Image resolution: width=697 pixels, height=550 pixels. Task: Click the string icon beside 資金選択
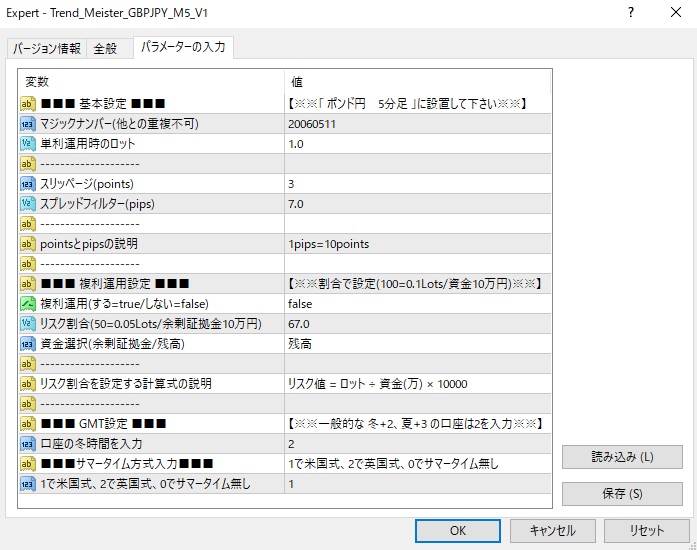click(x=28, y=344)
